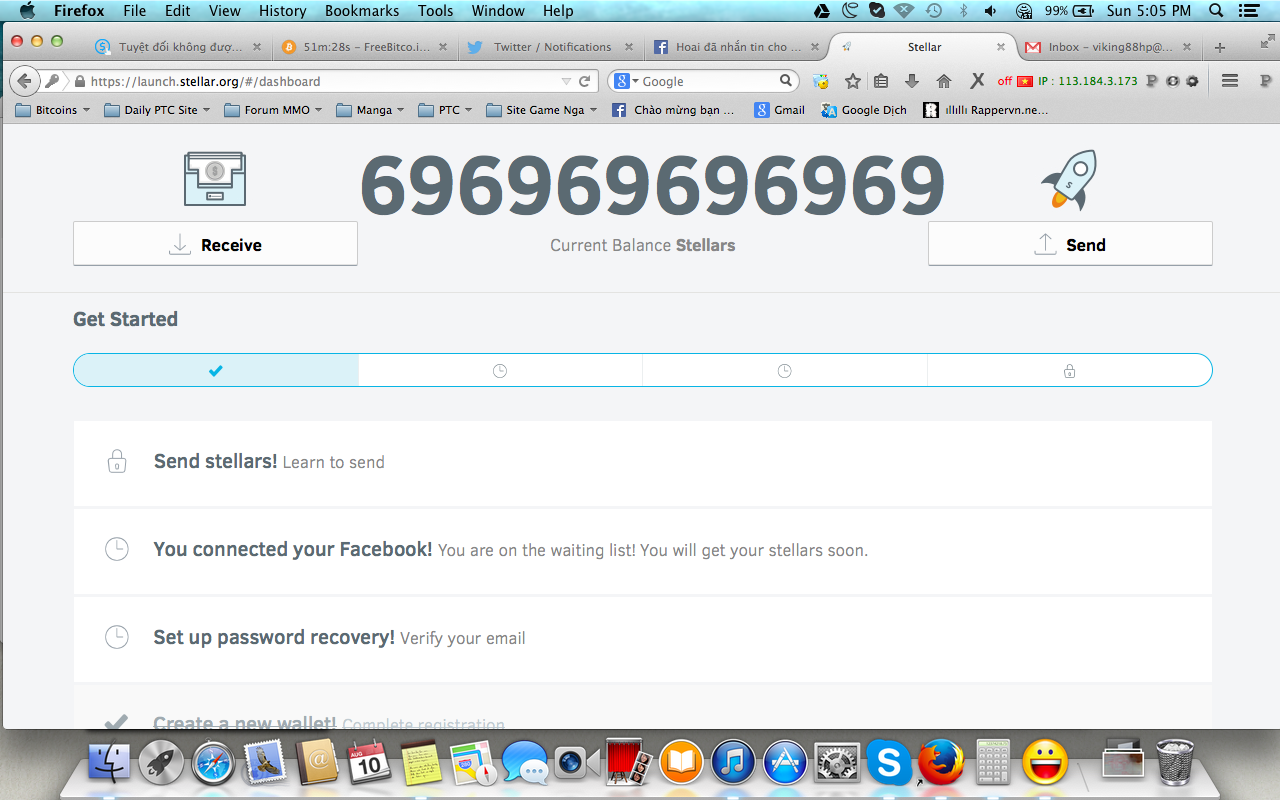Viewport: 1280px width, 800px height.
Task: Click the cash drawer icon above Receive
Action: [x=215, y=179]
